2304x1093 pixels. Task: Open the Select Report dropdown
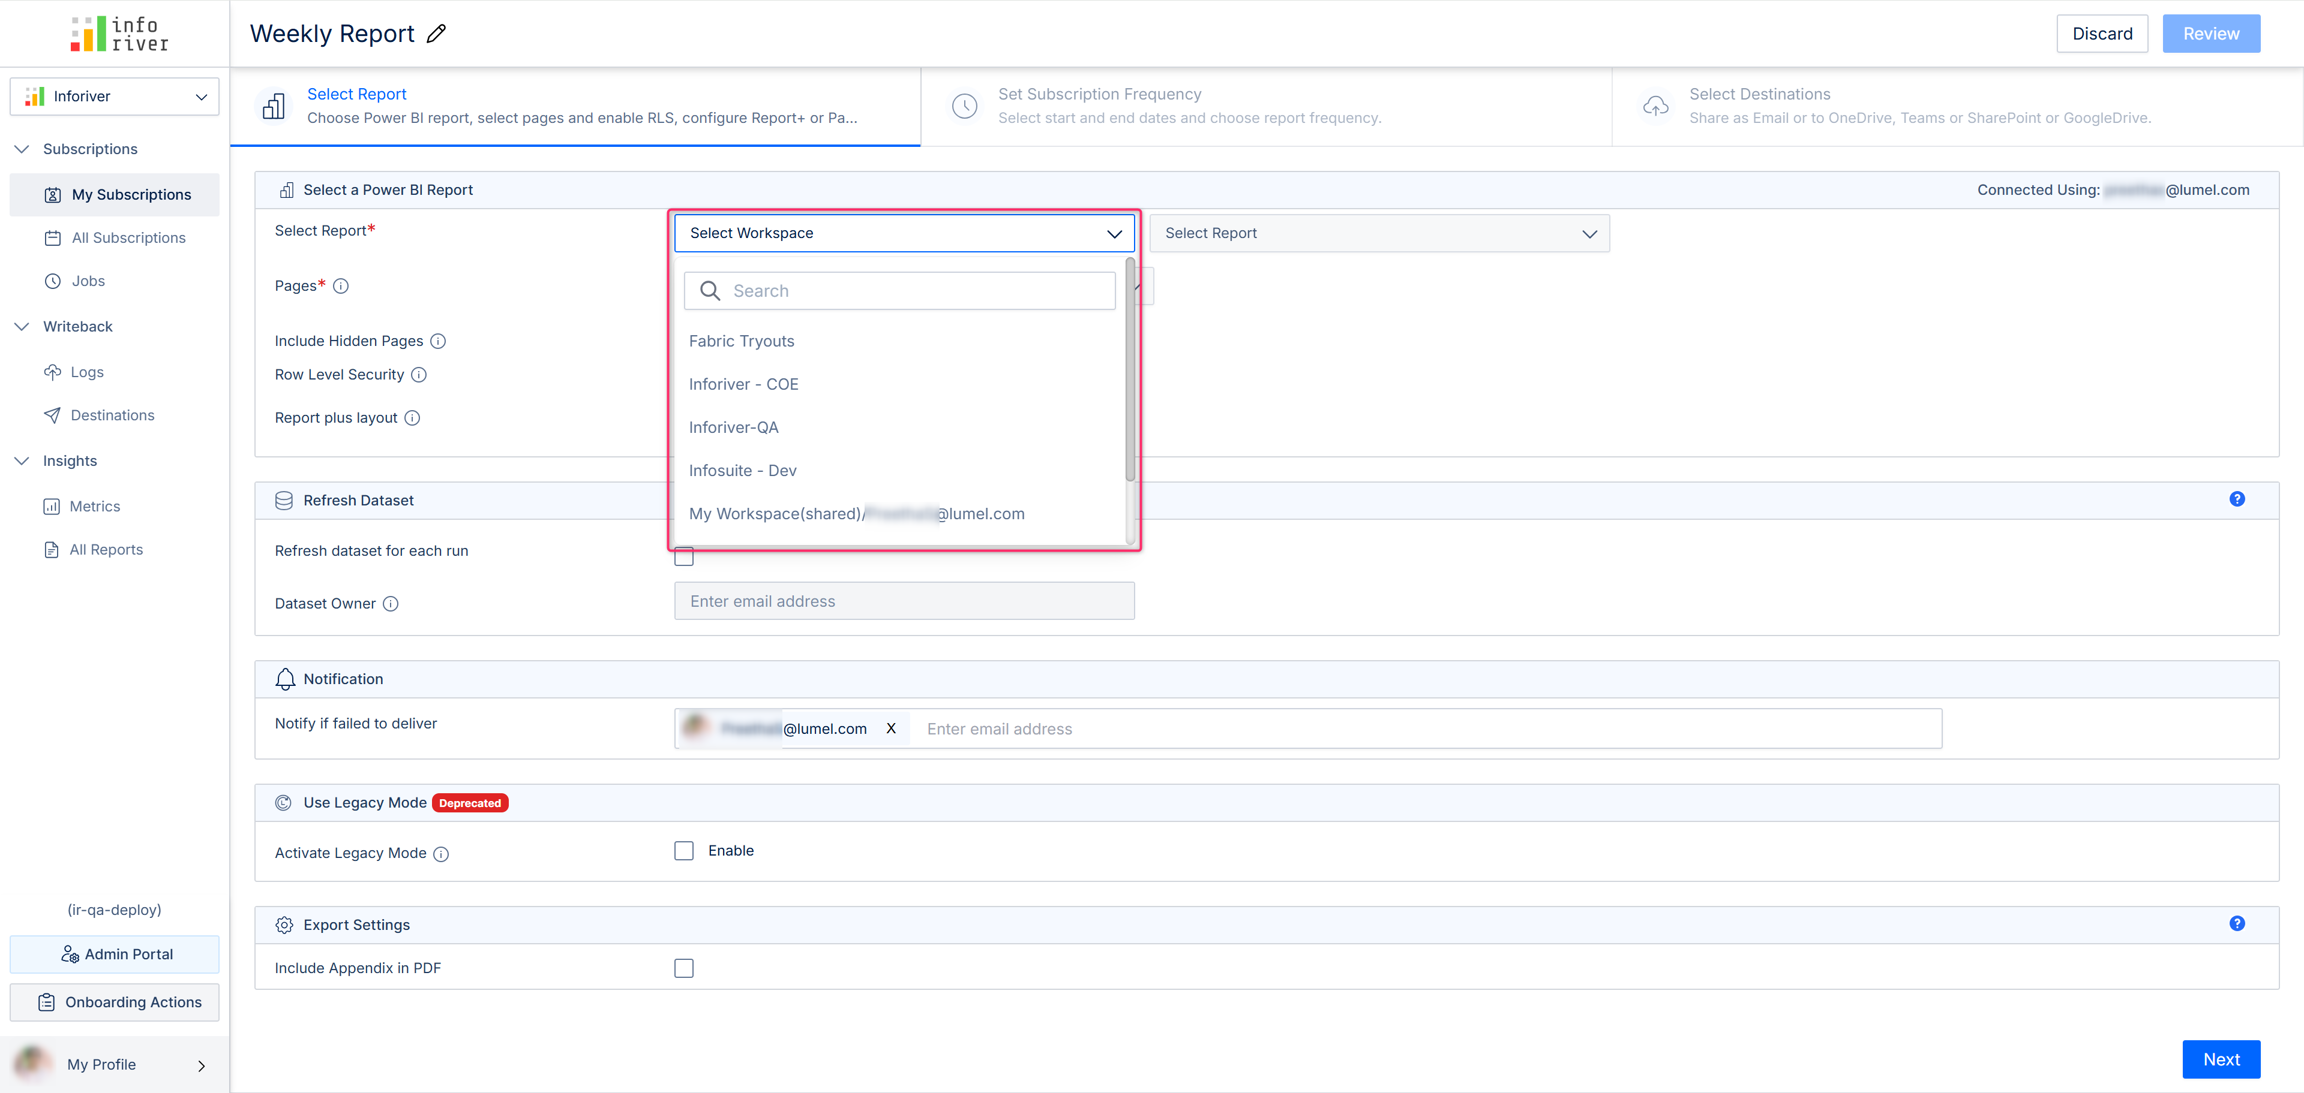(x=1379, y=233)
